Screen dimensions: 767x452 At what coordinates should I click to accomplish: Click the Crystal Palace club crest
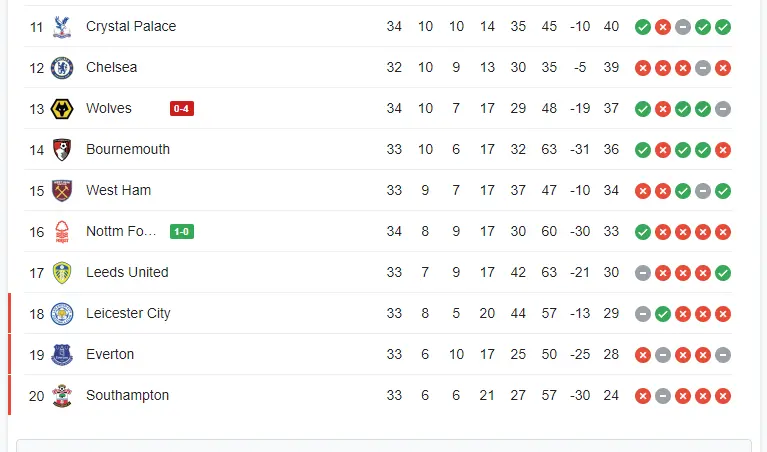coord(63,27)
